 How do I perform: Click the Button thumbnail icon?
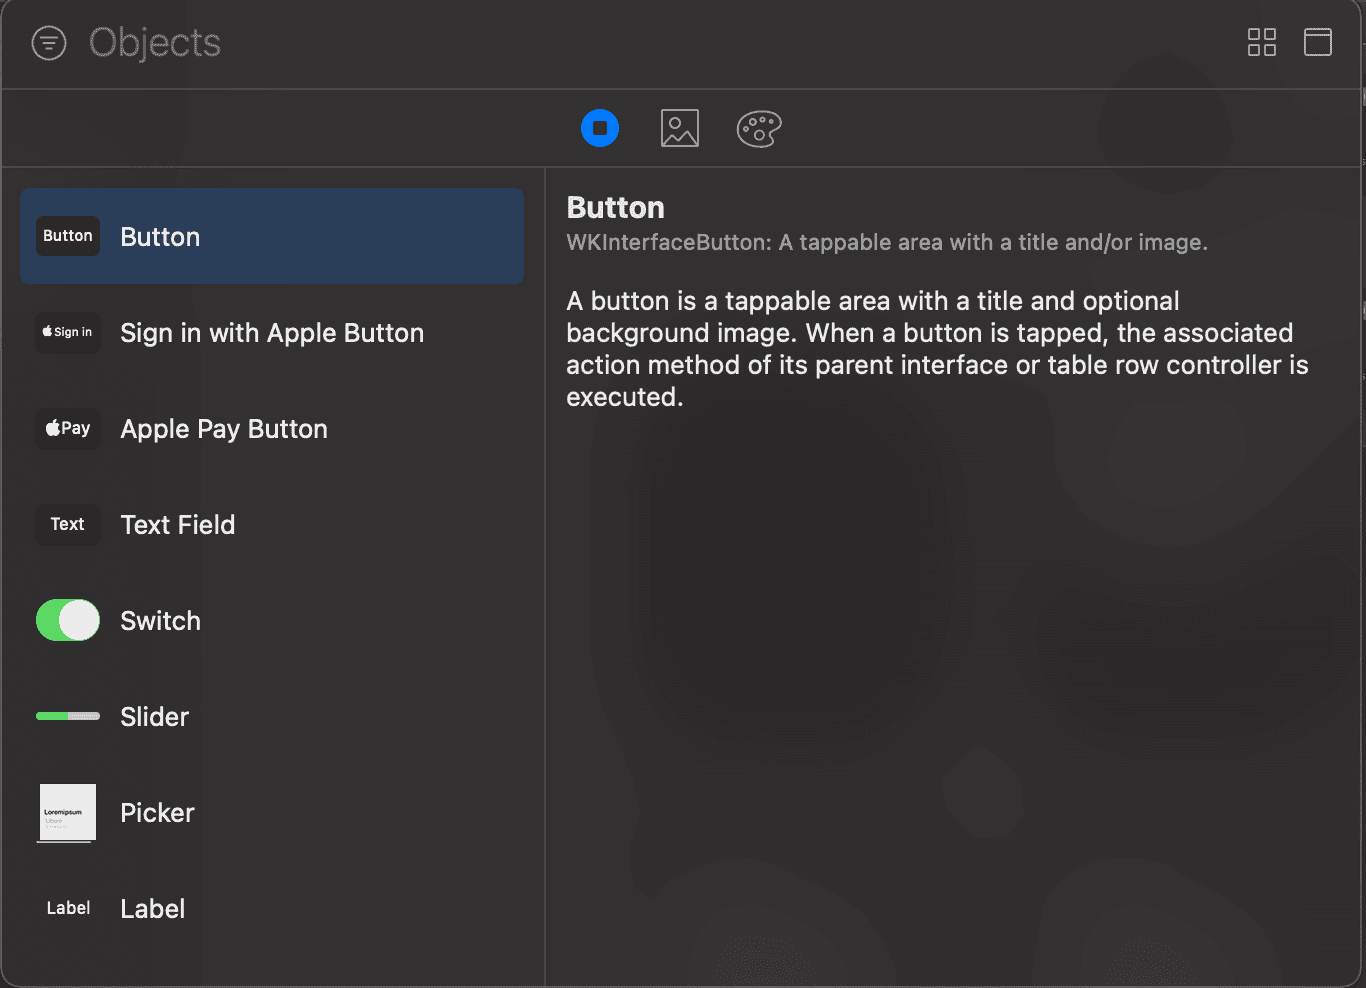(68, 236)
